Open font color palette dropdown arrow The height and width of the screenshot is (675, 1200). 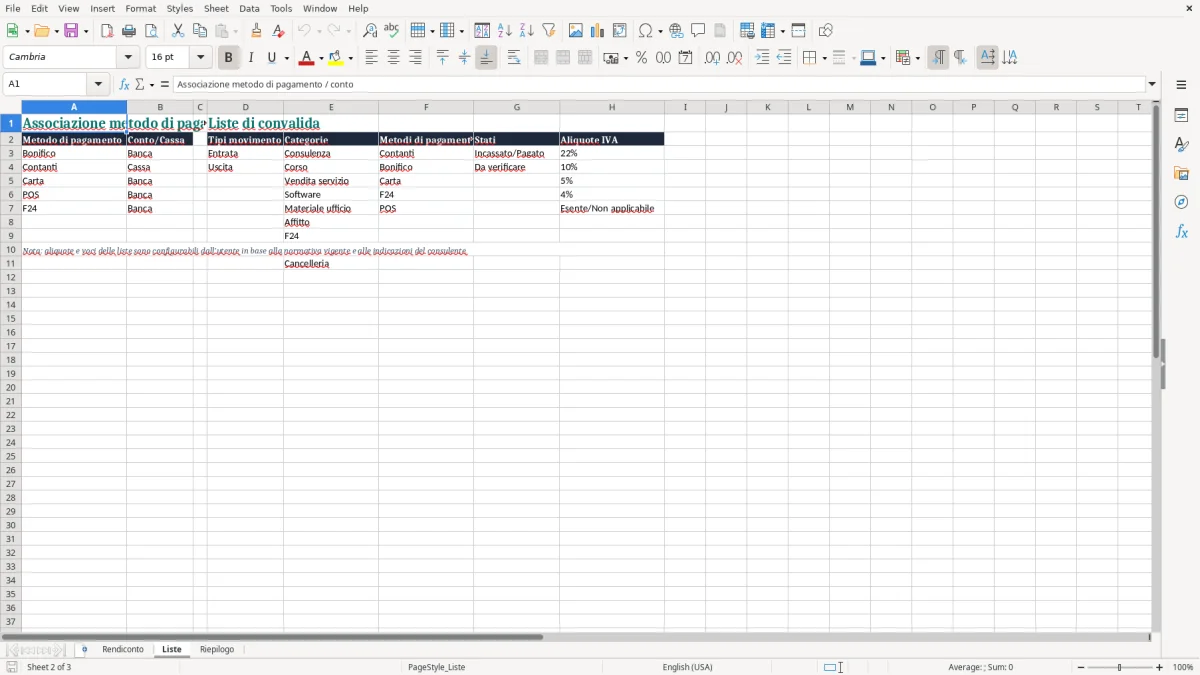pyautogui.click(x=322, y=58)
